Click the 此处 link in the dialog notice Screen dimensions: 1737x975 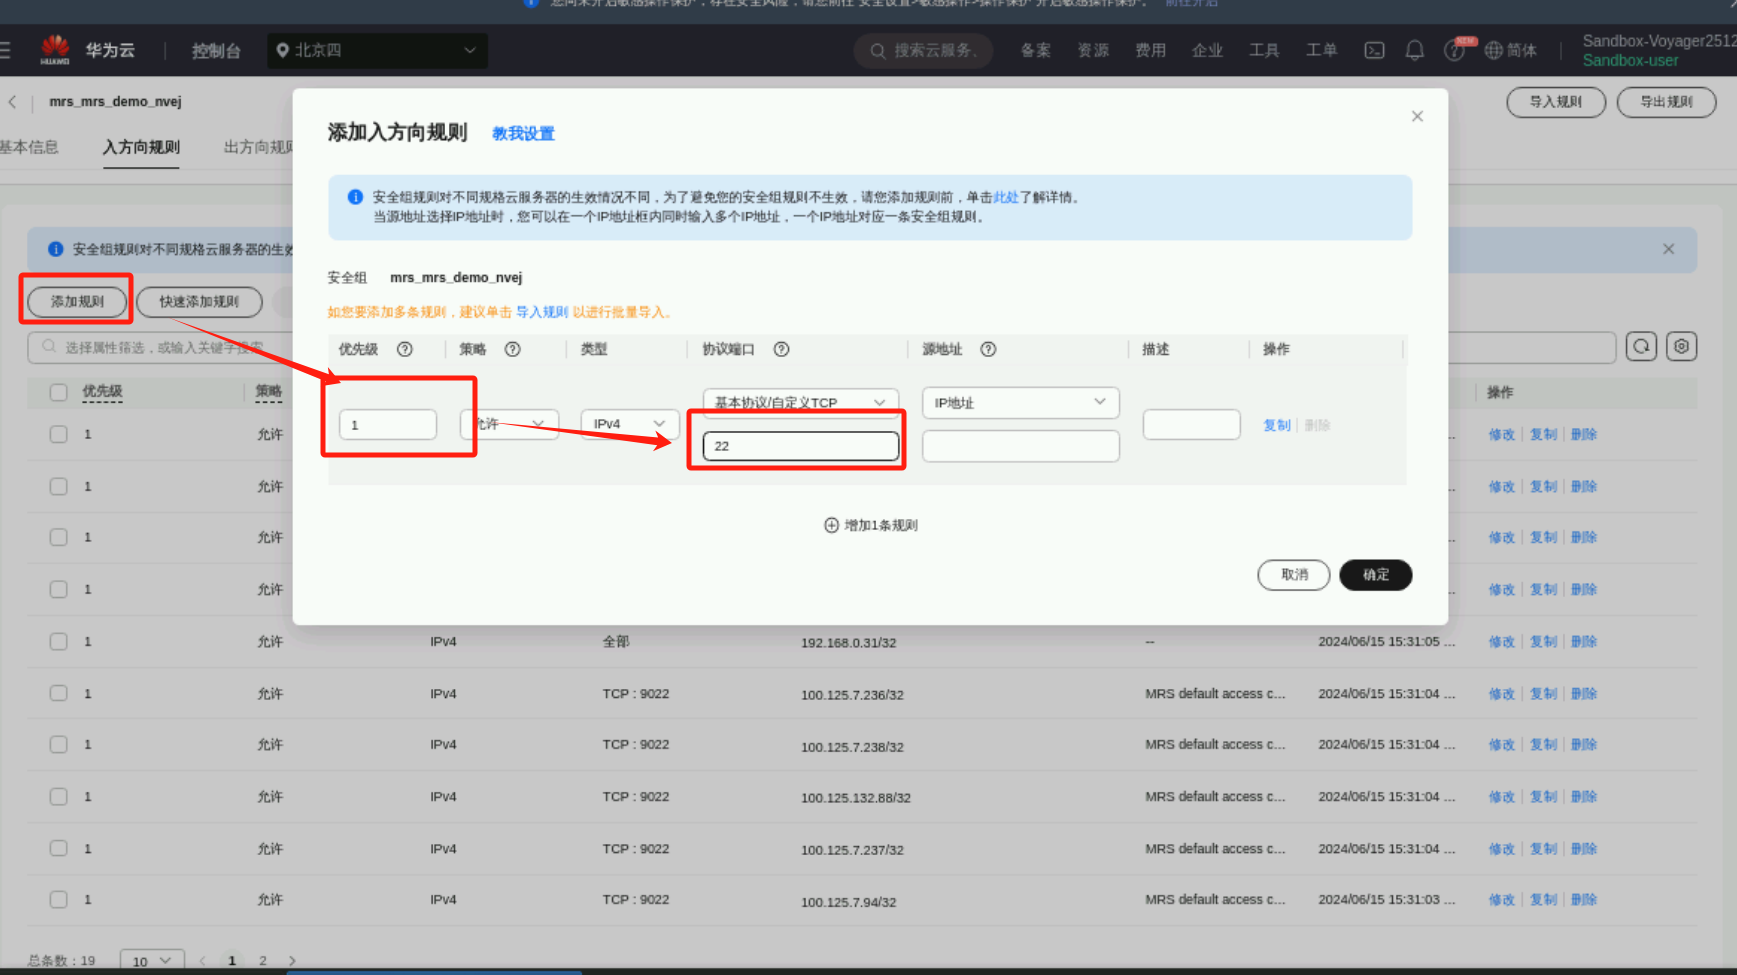click(1005, 197)
